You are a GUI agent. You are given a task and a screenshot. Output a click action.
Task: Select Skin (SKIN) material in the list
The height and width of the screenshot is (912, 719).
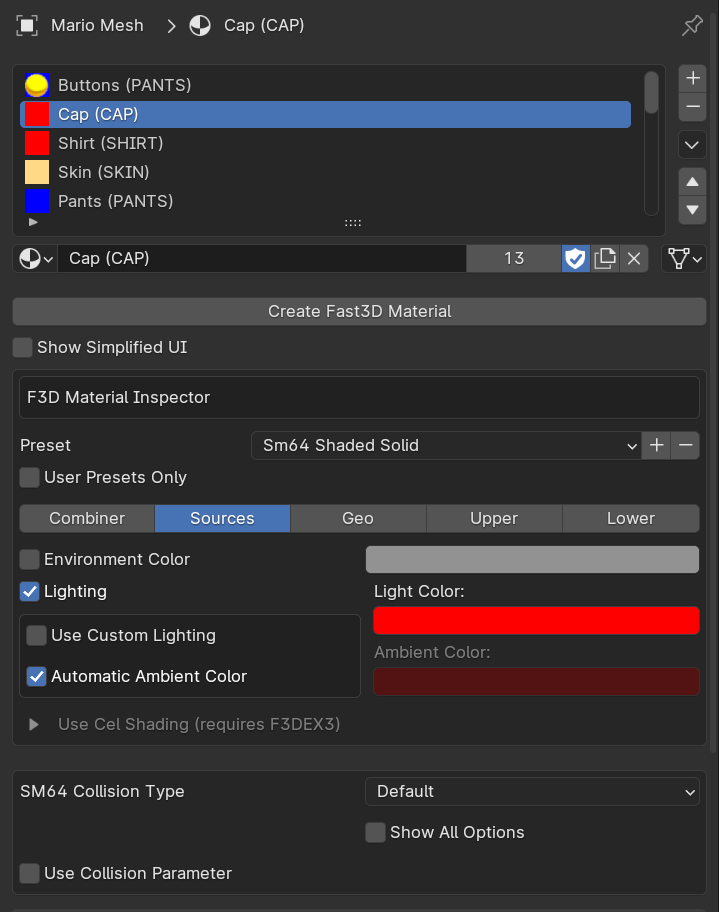click(325, 172)
